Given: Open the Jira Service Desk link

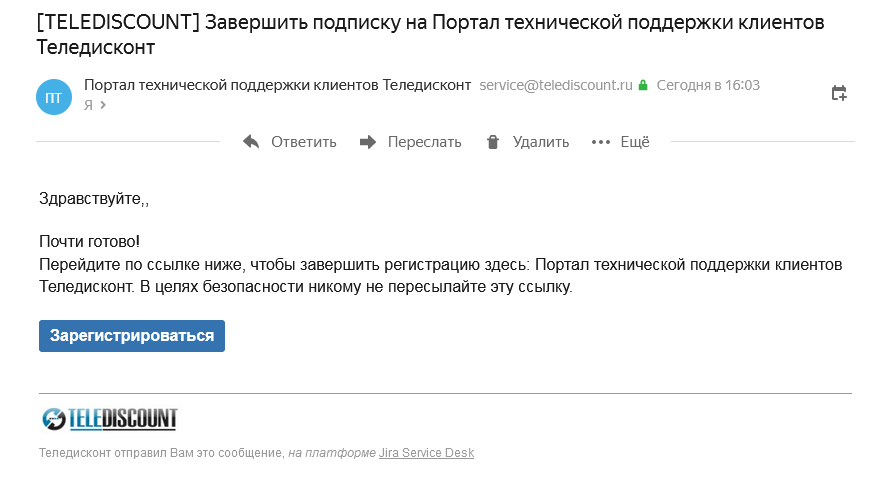Looking at the screenshot, I should coord(427,453).
